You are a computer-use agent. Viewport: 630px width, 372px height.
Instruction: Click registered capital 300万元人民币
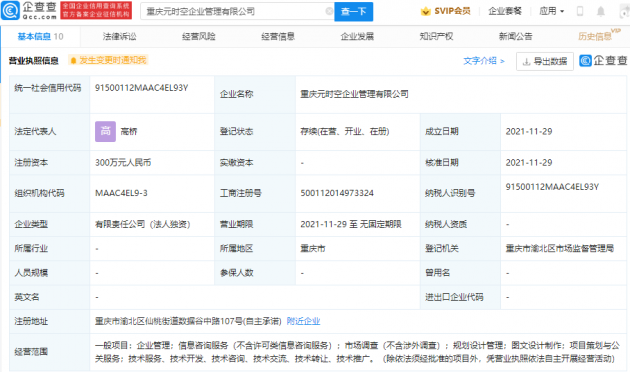123,163
